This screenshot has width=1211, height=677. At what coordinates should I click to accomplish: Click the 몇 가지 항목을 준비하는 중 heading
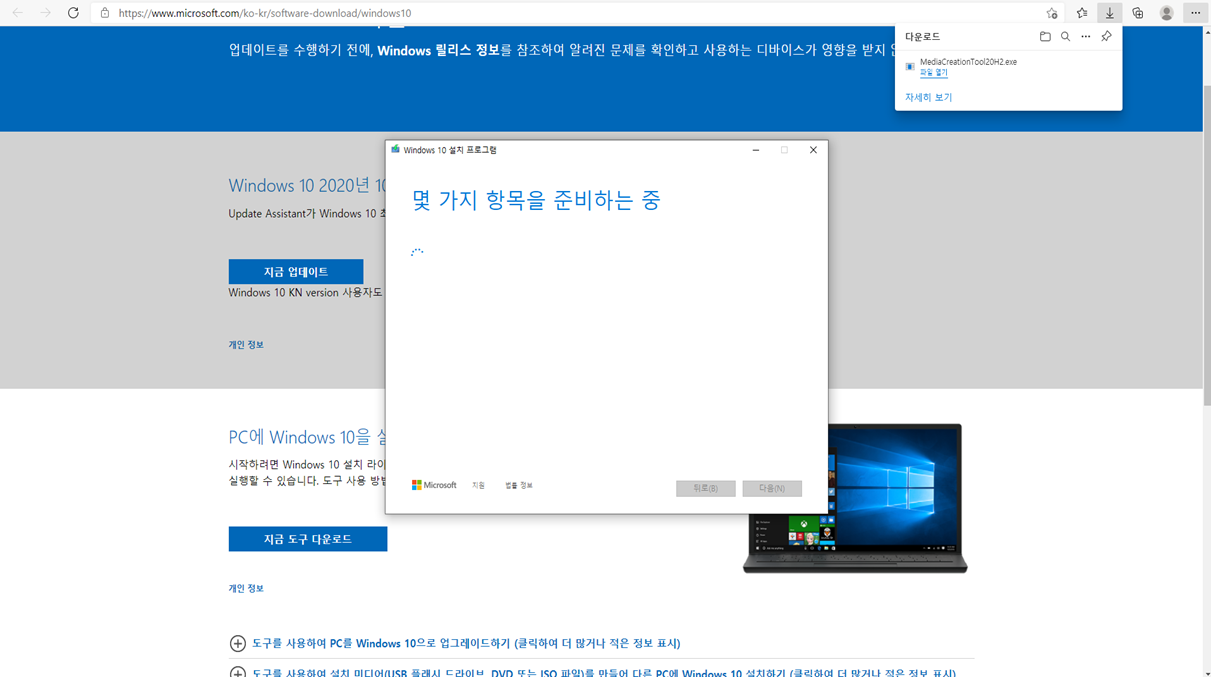coord(536,200)
